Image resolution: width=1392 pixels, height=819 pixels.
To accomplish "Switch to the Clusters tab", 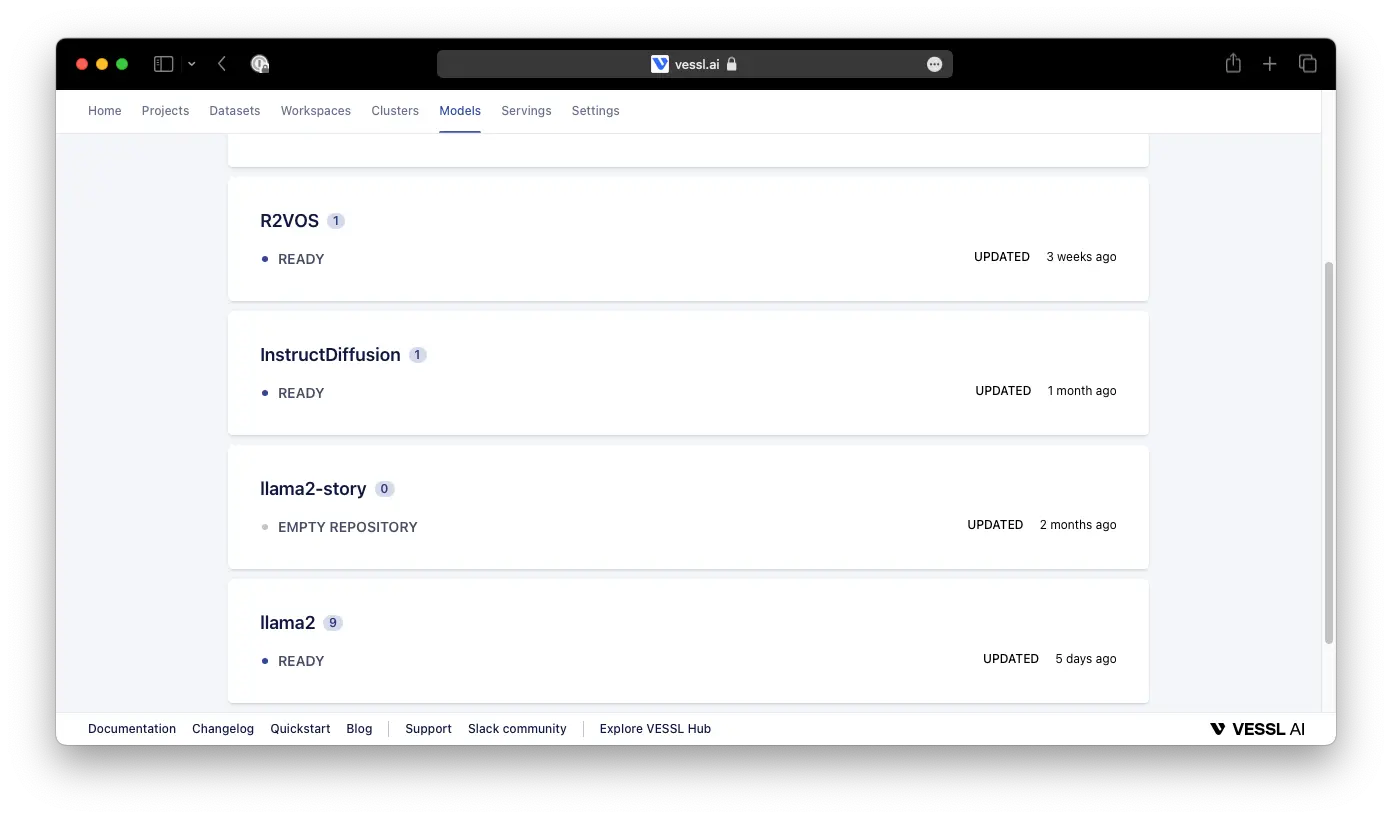I will [x=395, y=111].
